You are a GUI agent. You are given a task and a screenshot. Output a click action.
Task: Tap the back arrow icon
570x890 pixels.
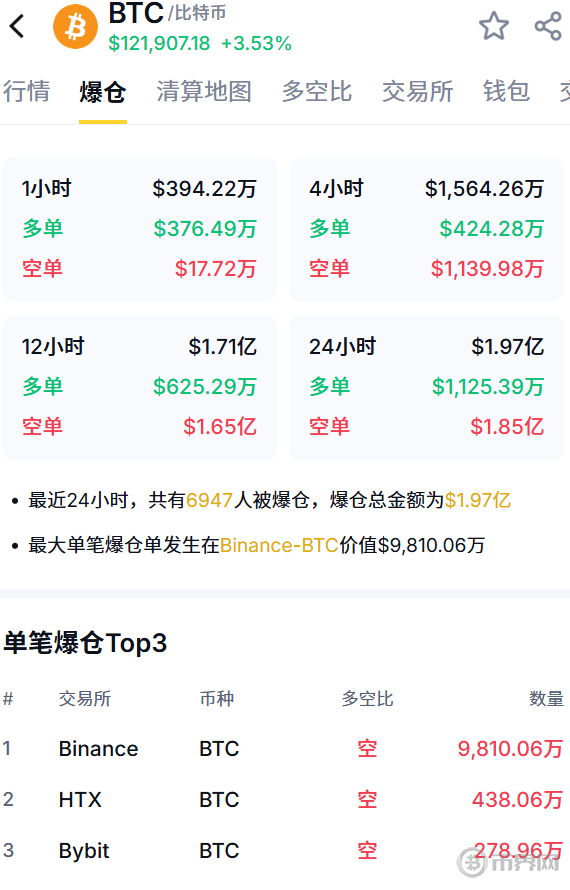coord(18,26)
